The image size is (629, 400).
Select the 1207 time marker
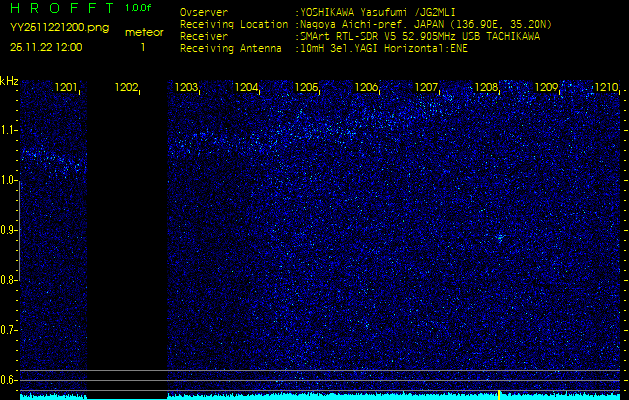(426, 88)
